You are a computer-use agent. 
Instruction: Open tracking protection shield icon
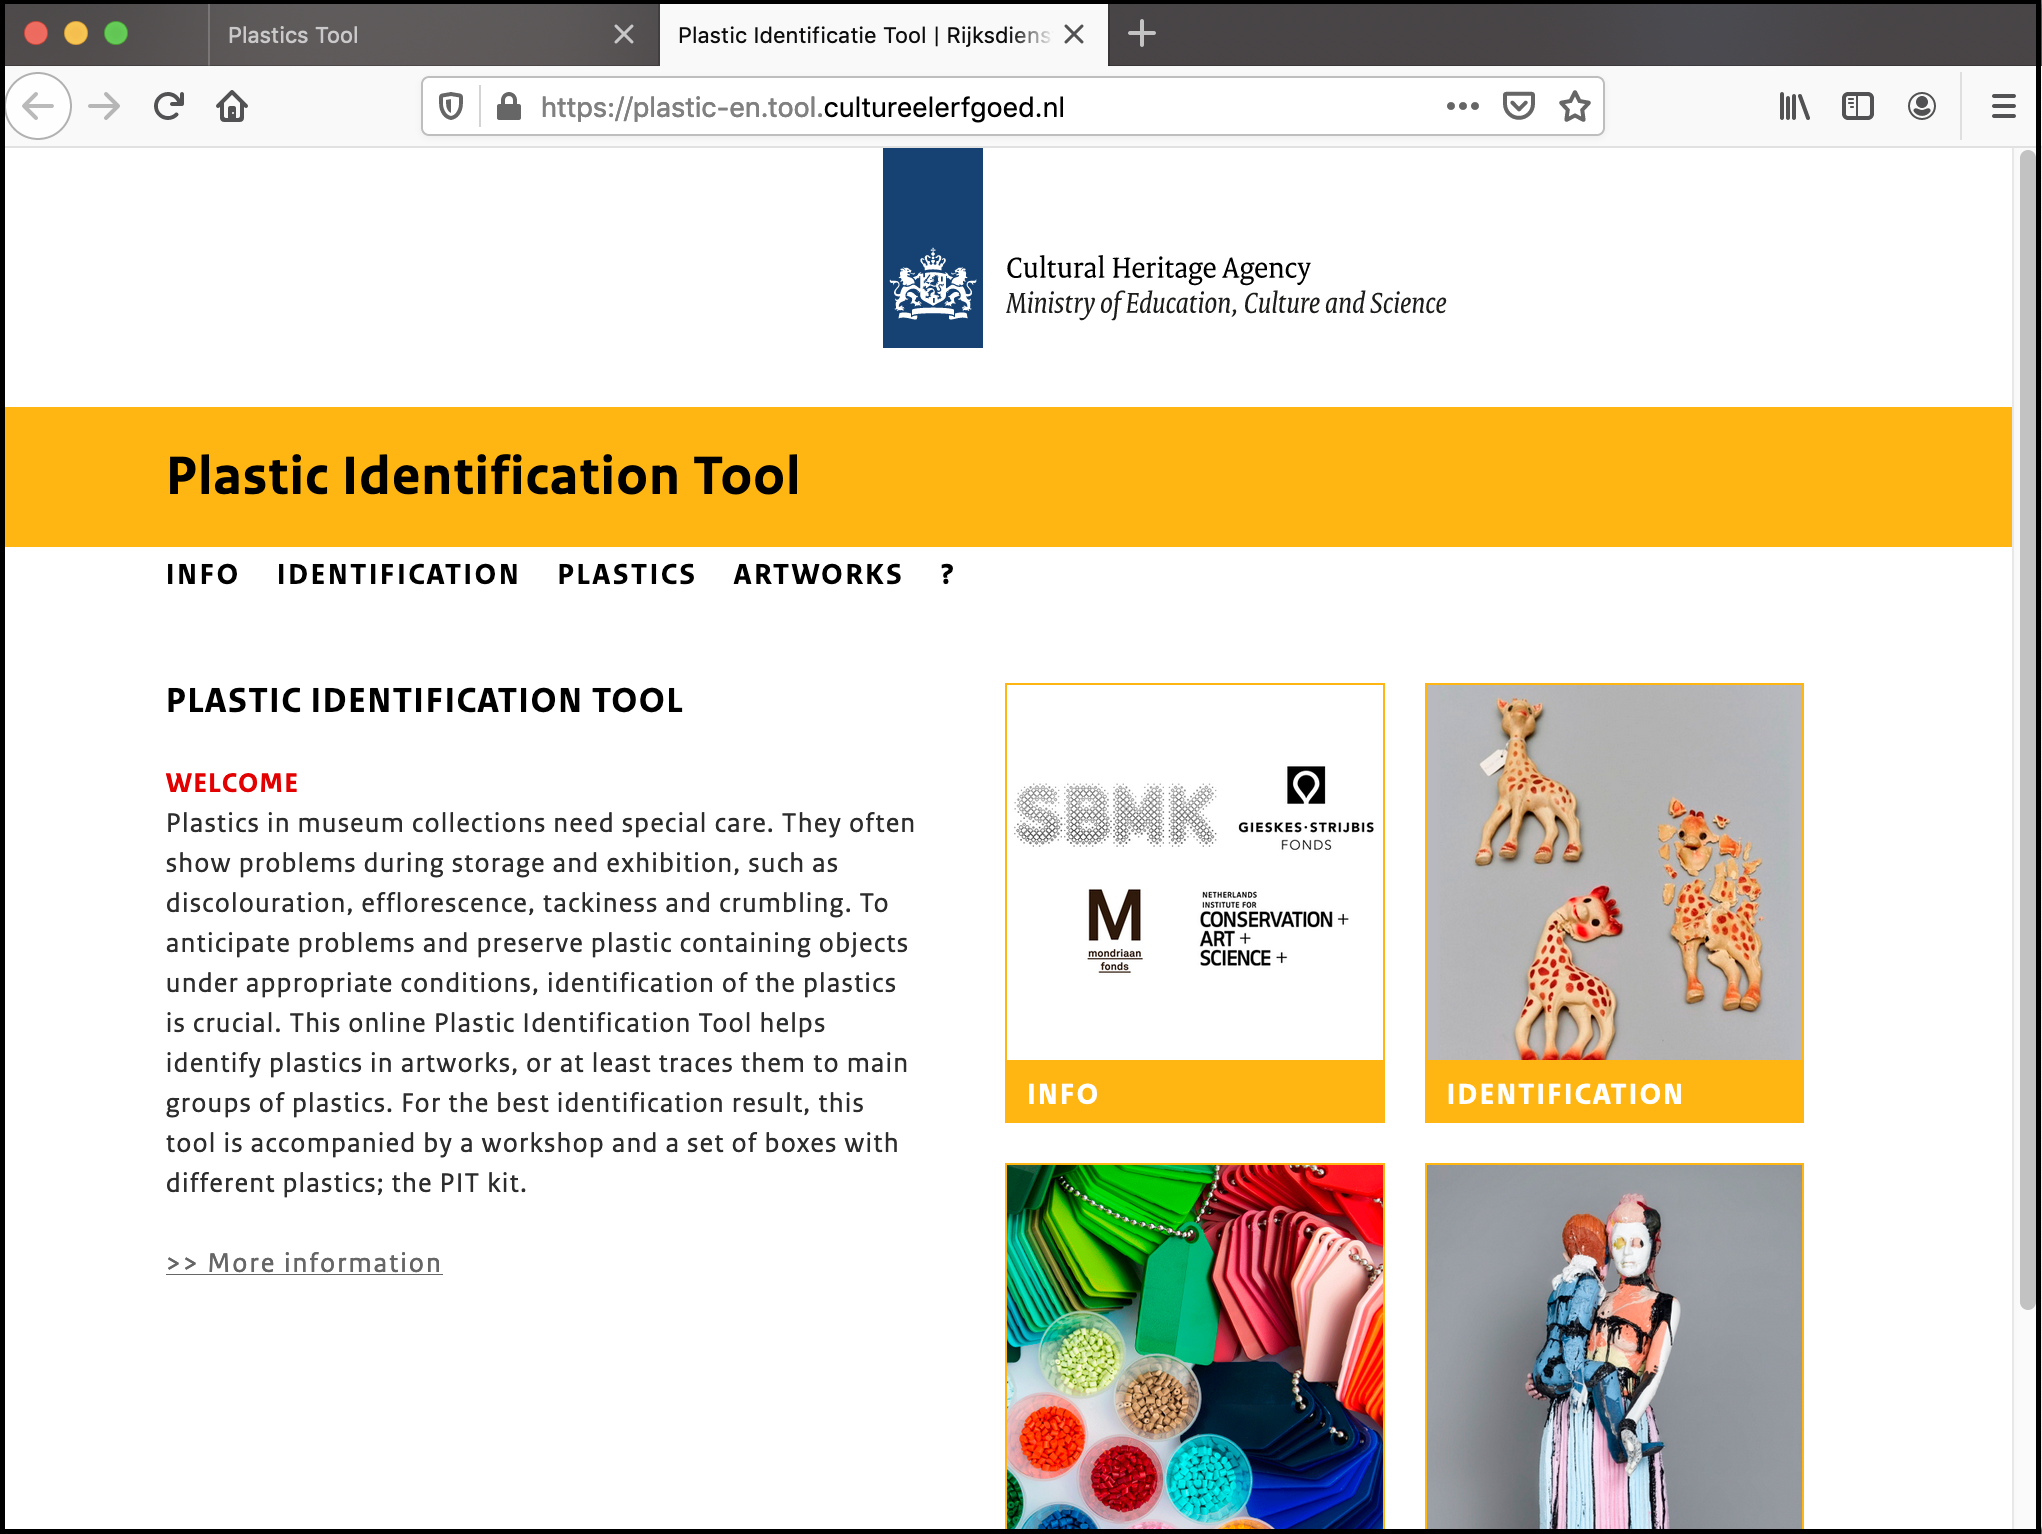coord(451,106)
